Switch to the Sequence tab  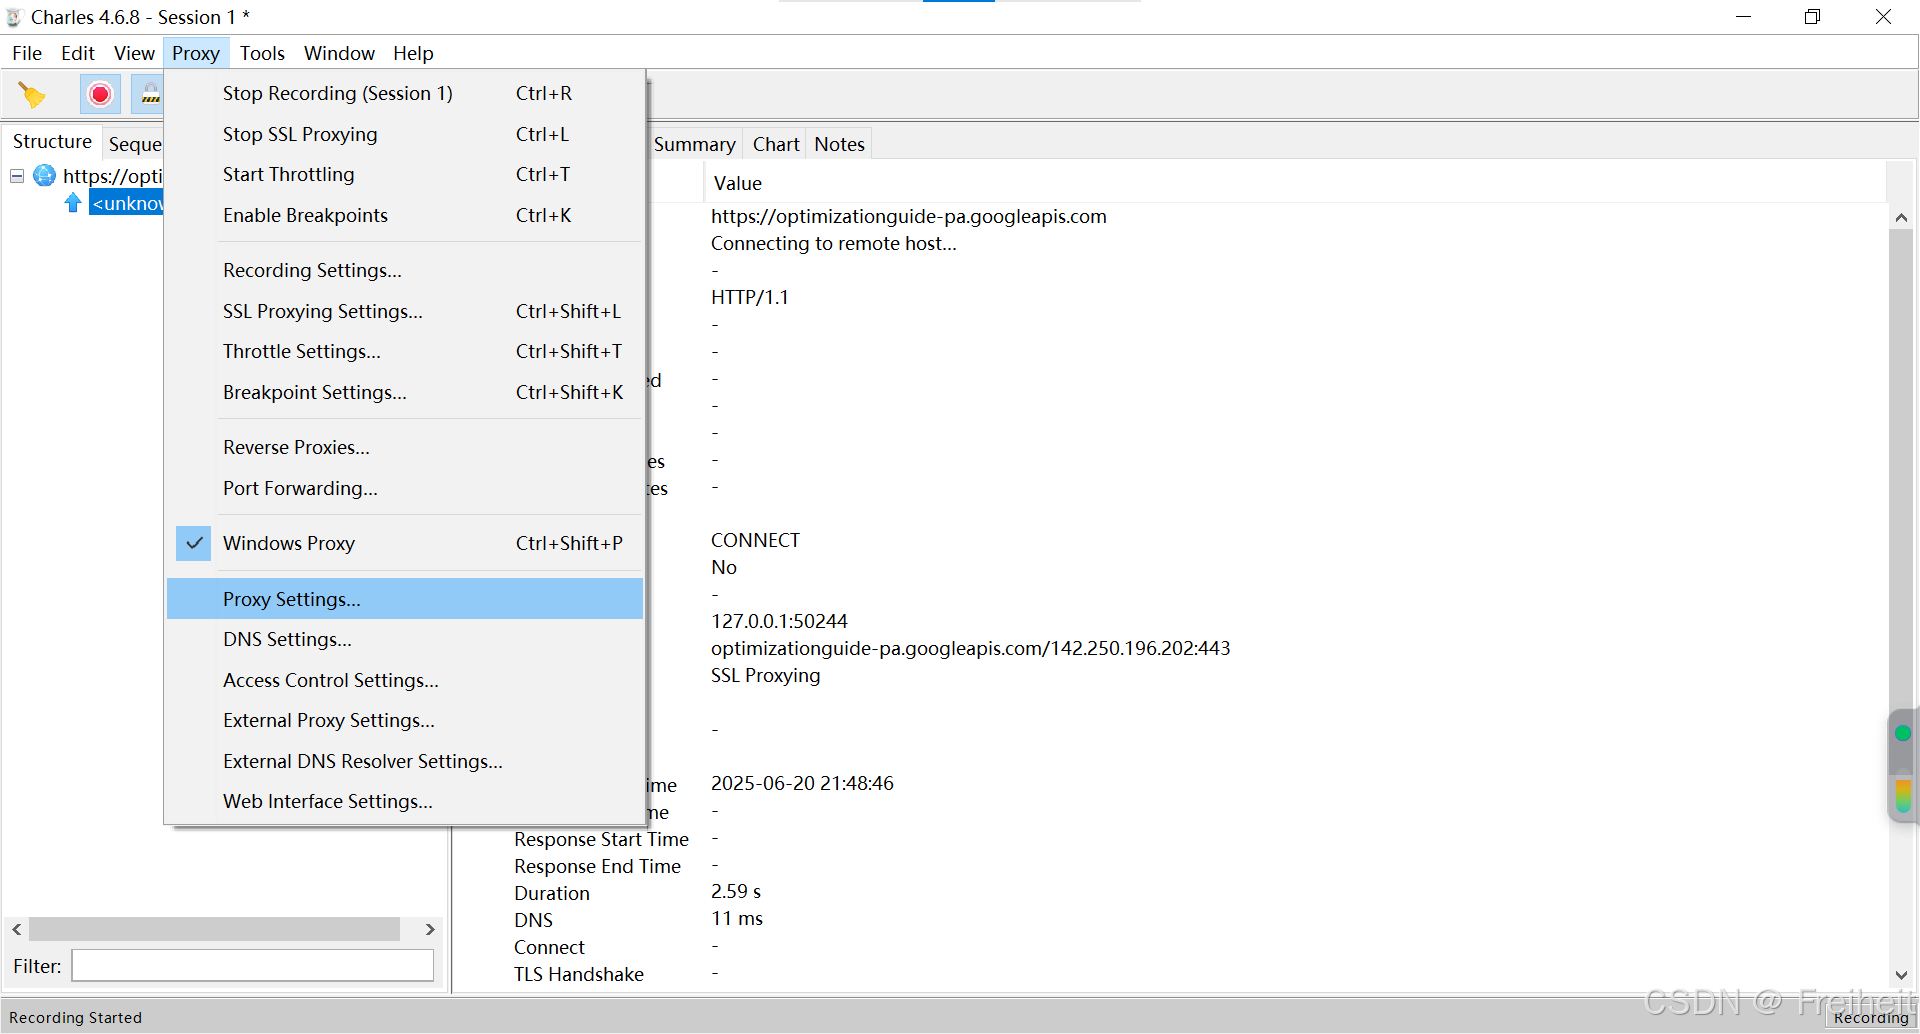134,144
